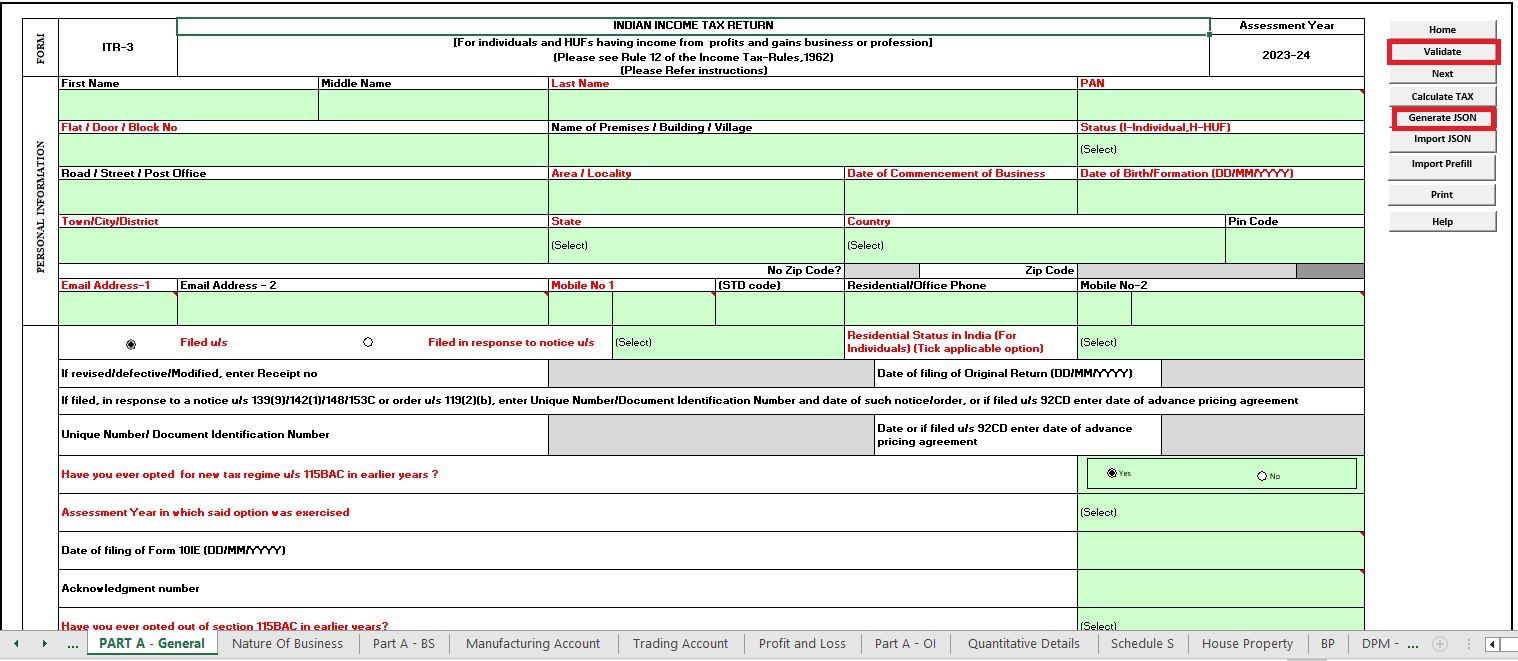The height and width of the screenshot is (661, 1518).
Task: Click the Home button
Action: pyautogui.click(x=1442, y=30)
